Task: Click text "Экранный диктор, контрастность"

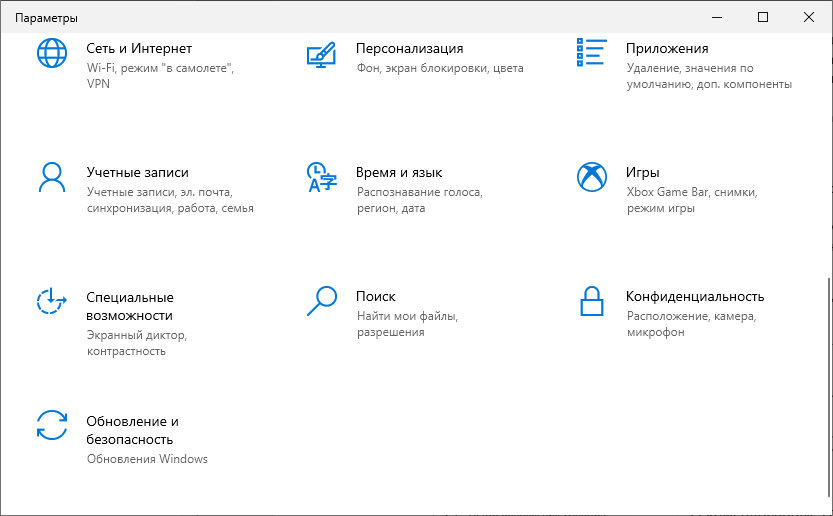Action: tap(137, 343)
